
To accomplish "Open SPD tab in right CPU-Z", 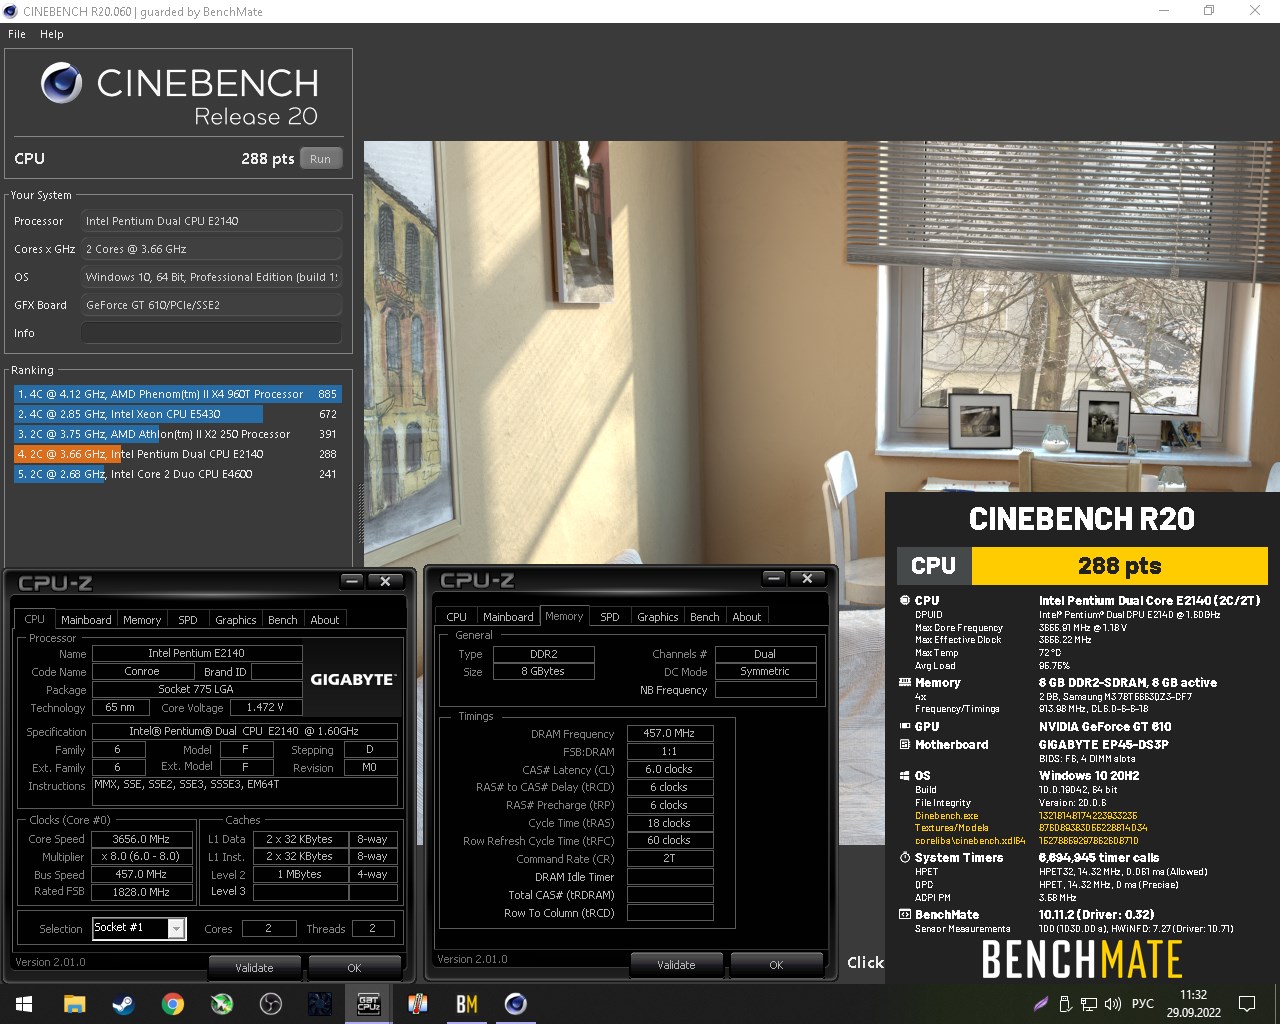I will pyautogui.click(x=610, y=617).
